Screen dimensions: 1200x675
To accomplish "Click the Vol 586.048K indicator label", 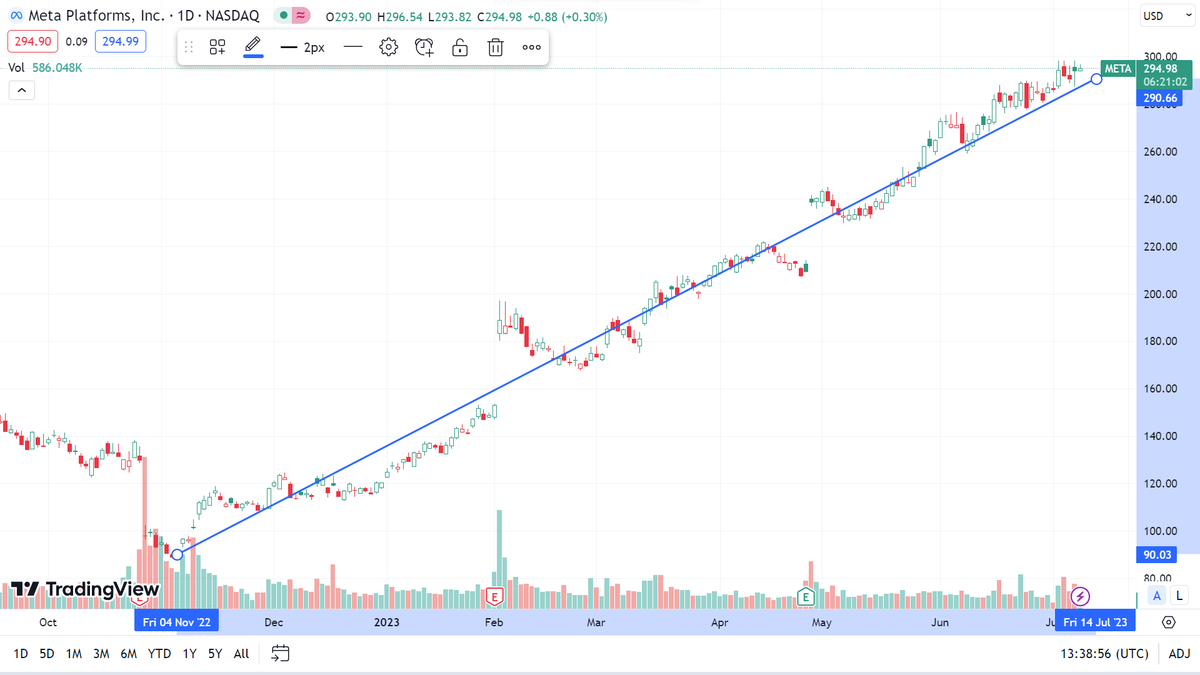I will coord(45,68).
